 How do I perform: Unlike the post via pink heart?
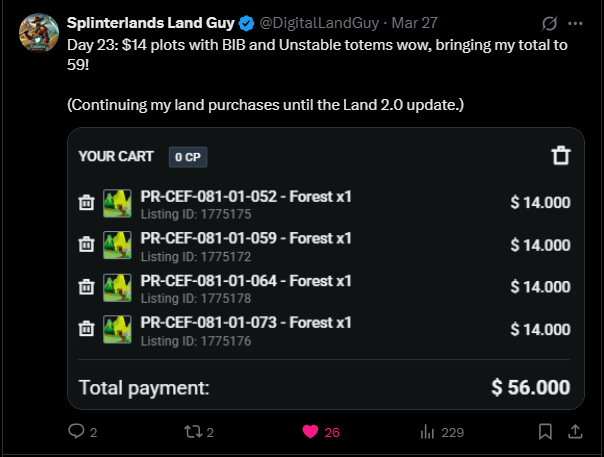310,432
